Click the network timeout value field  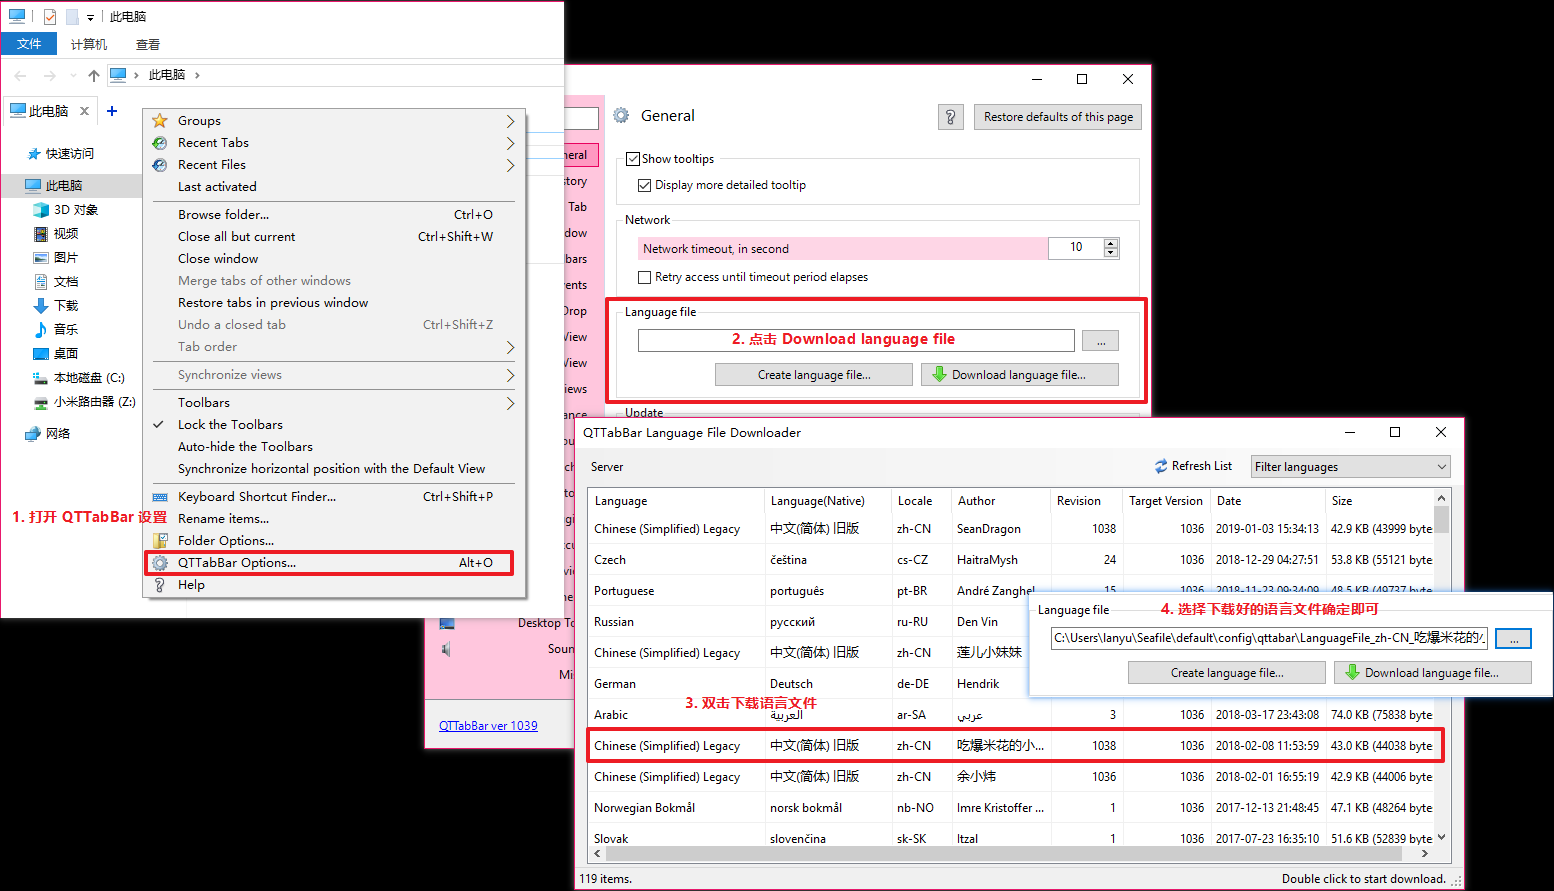[1076, 248]
